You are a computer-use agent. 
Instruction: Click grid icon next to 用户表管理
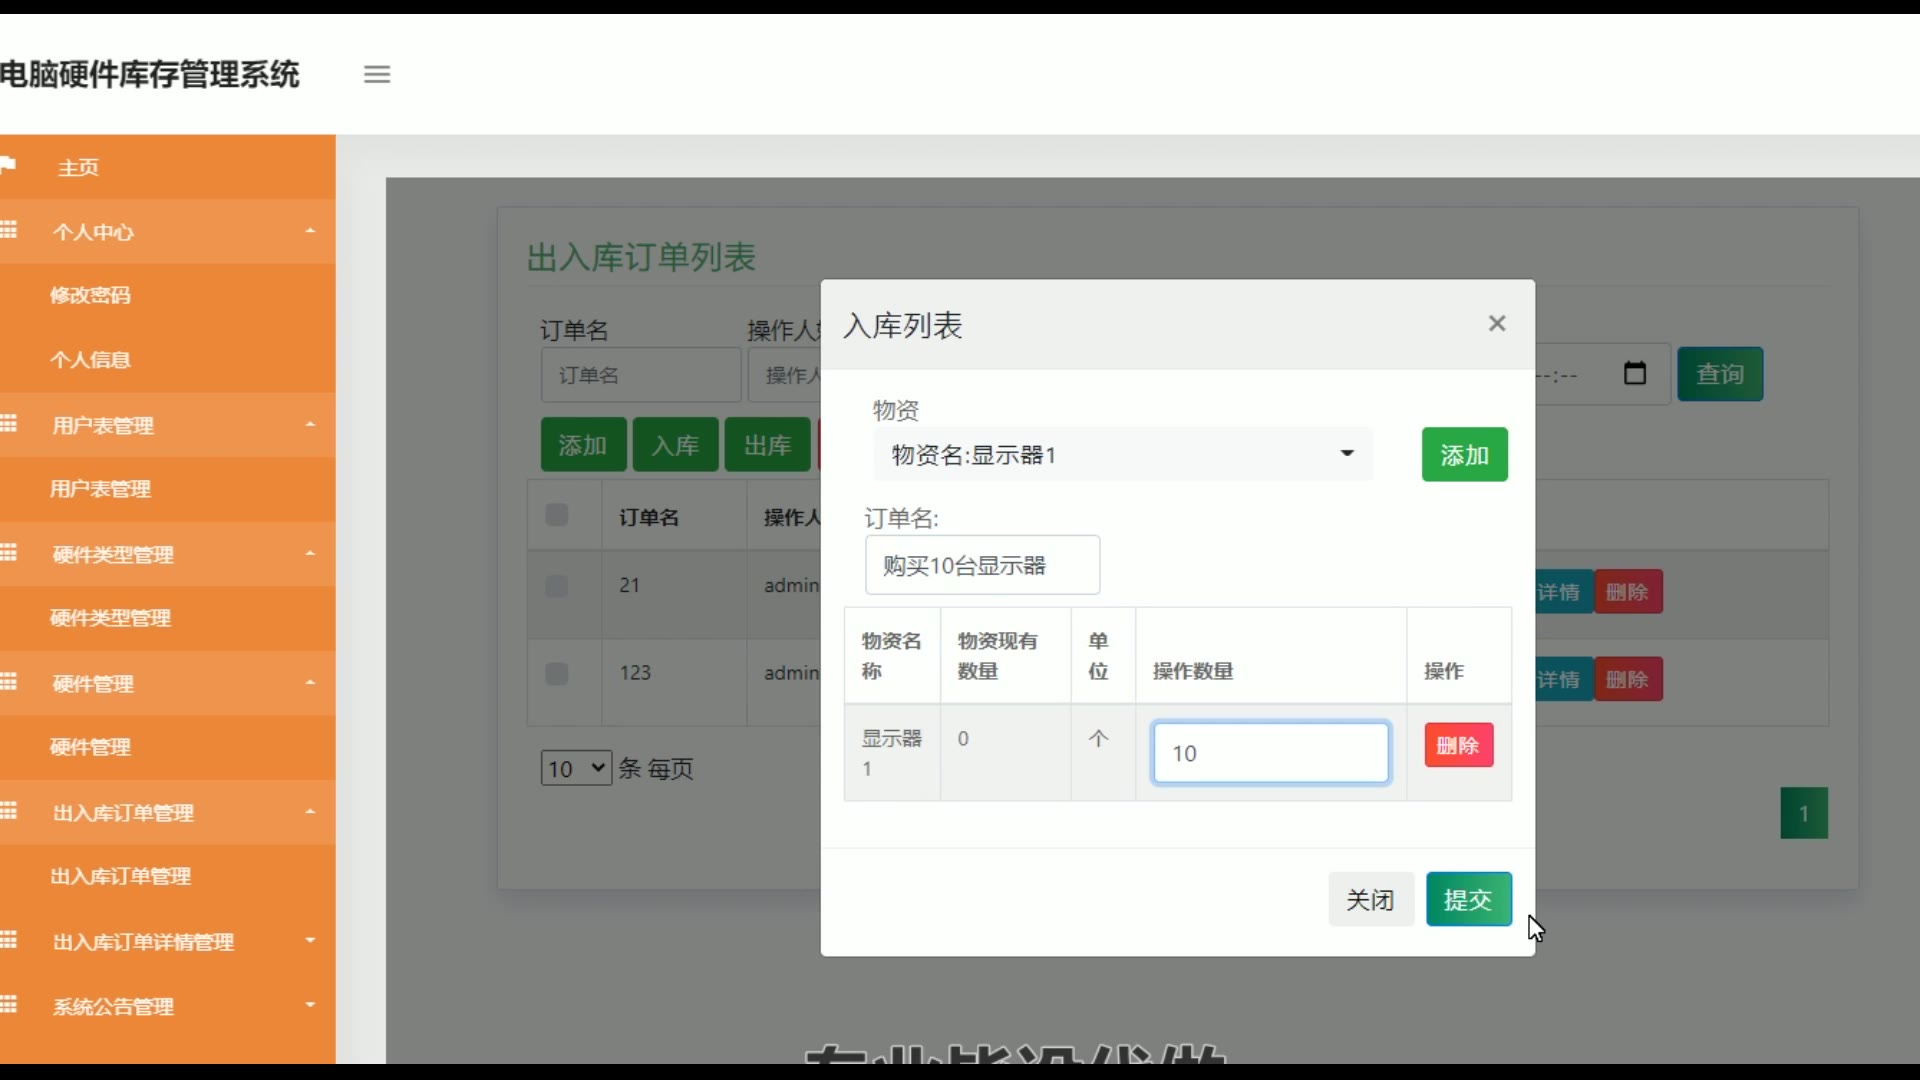pyautogui.click(x=9, y=424)
